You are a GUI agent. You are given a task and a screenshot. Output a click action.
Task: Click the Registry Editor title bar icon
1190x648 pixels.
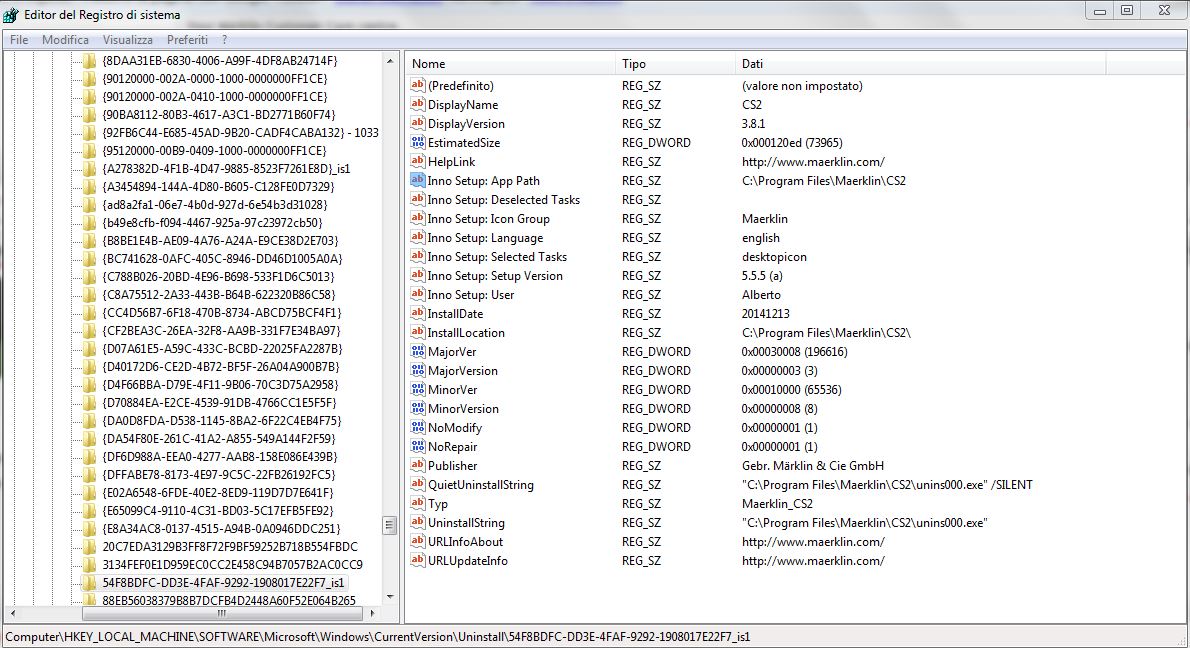(11, 14)
